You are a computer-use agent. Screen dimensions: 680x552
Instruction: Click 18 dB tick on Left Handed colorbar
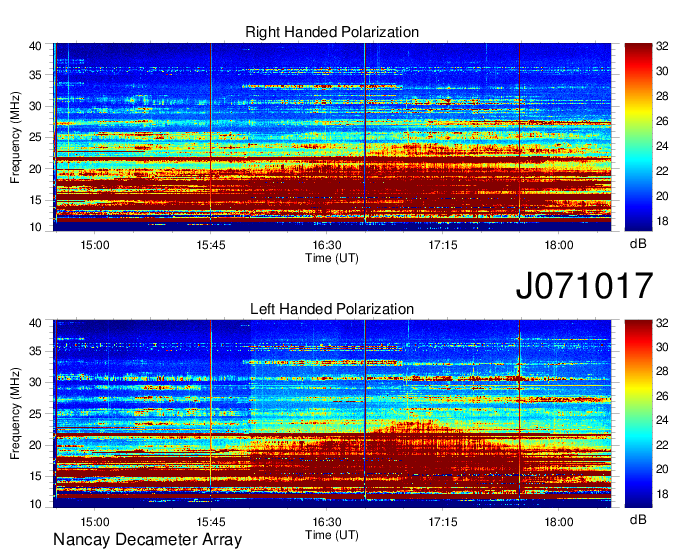(x=662, y=494)
